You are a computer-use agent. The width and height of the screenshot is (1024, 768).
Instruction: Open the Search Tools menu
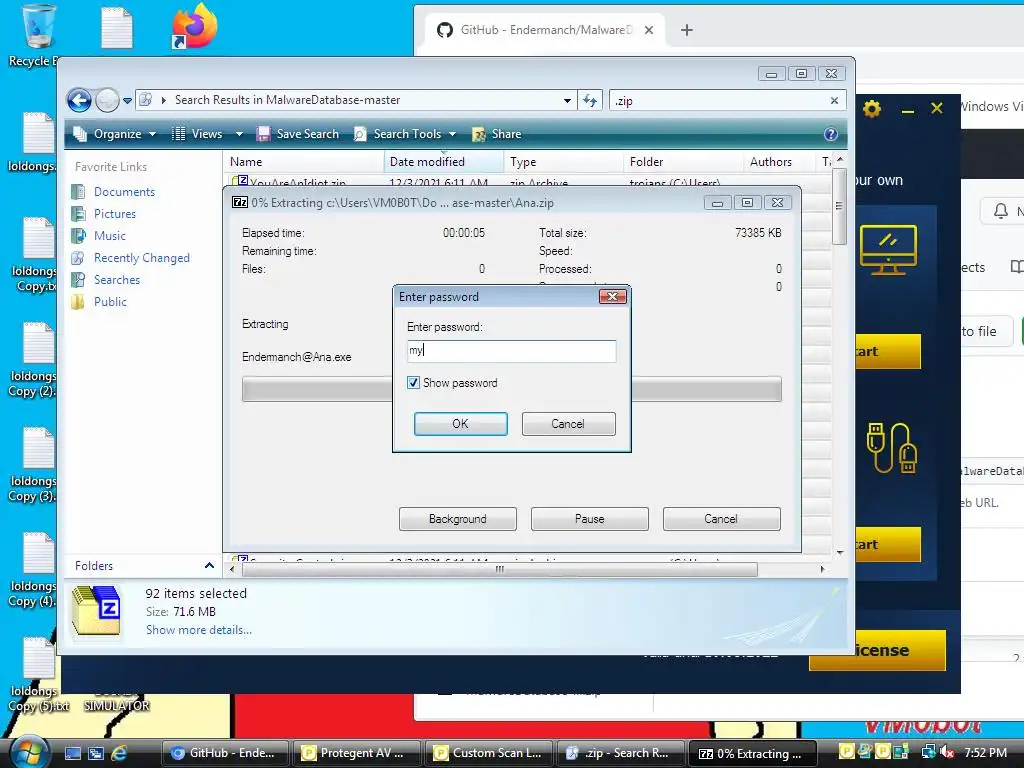(x=405, y=134)
